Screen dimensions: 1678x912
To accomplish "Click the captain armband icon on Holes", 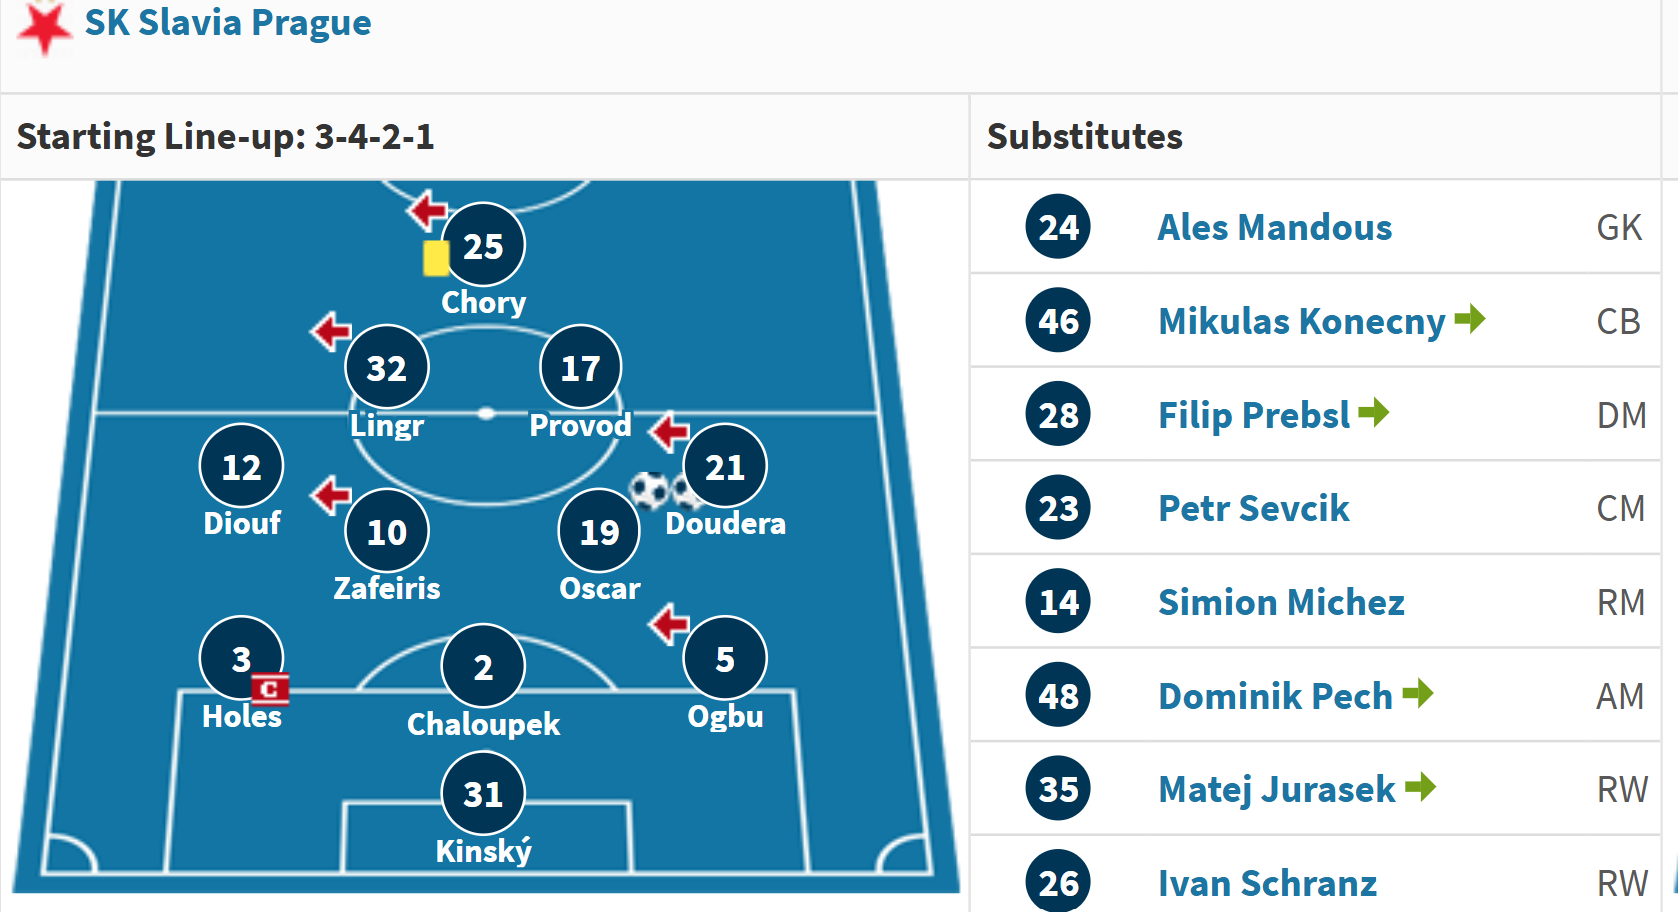I will click(x=270, y=689).
